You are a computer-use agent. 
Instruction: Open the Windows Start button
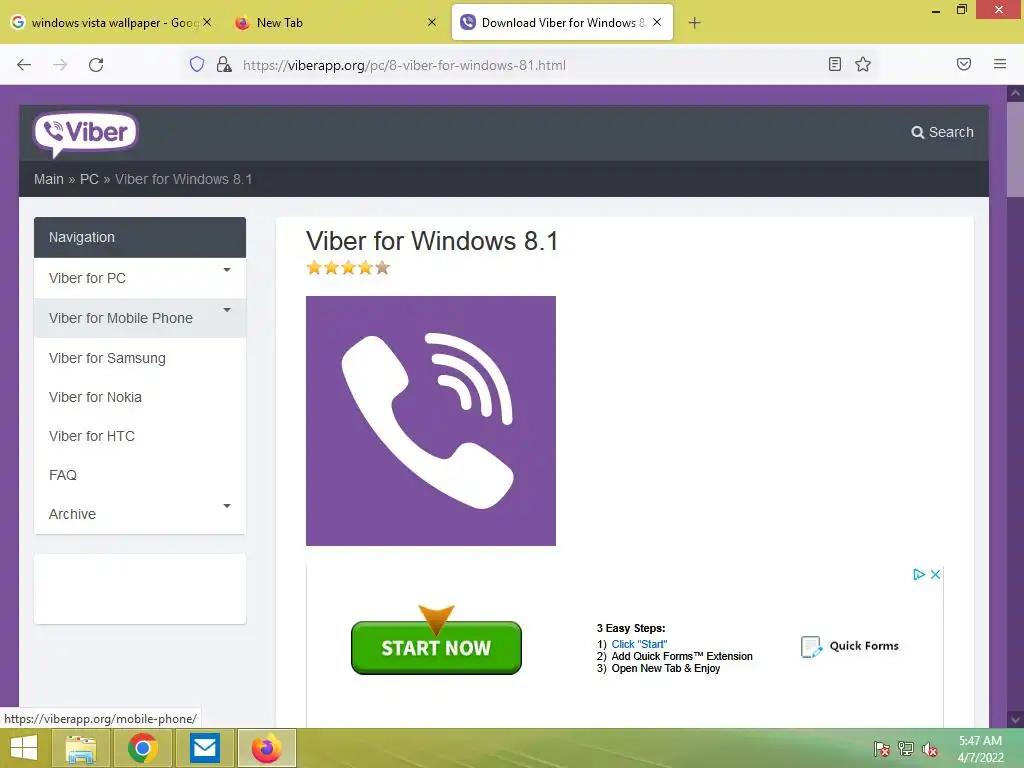(x=24, y=748)
